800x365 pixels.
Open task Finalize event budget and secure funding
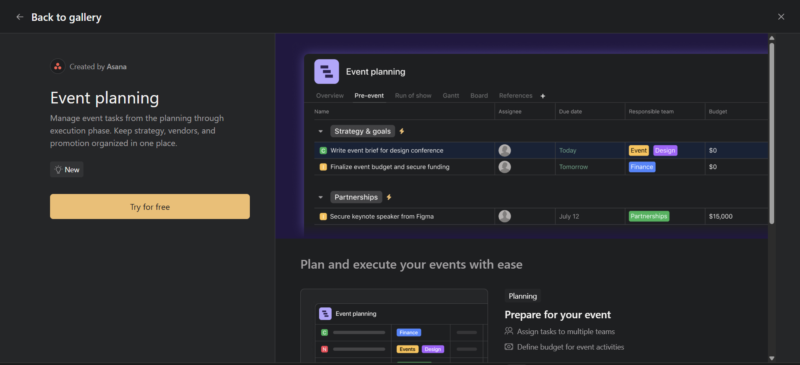pos(390,167)
